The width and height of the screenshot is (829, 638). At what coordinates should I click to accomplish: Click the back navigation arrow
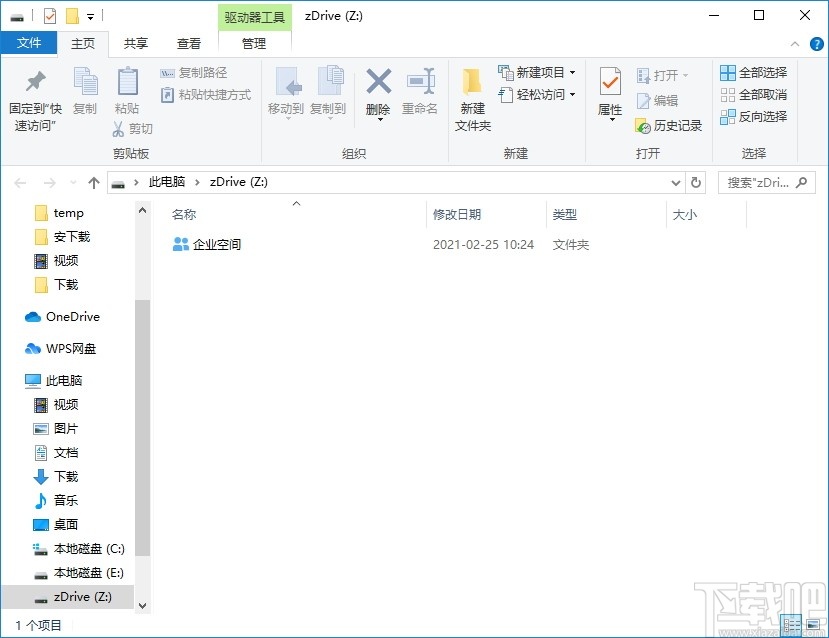point(20,182)
